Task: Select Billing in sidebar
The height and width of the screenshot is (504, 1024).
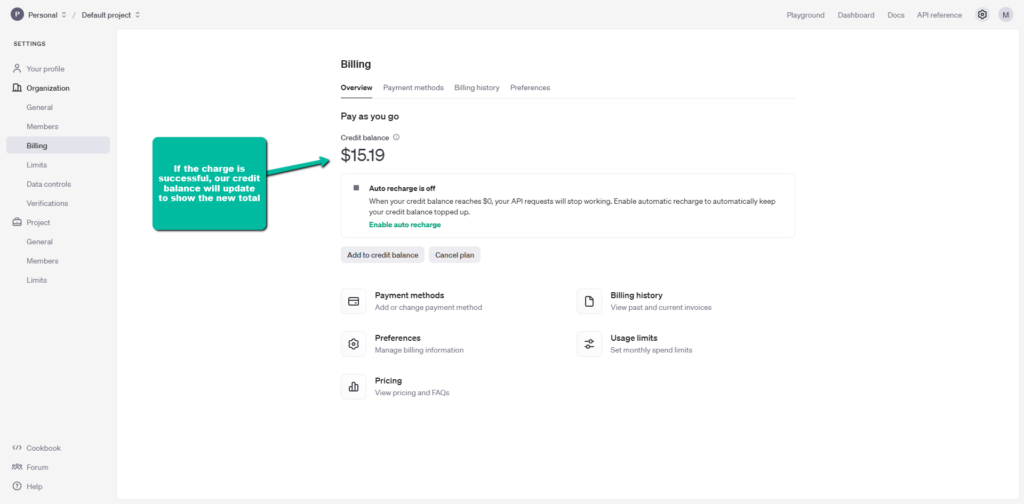Action: pyautogui.click(x=58, y=146)
